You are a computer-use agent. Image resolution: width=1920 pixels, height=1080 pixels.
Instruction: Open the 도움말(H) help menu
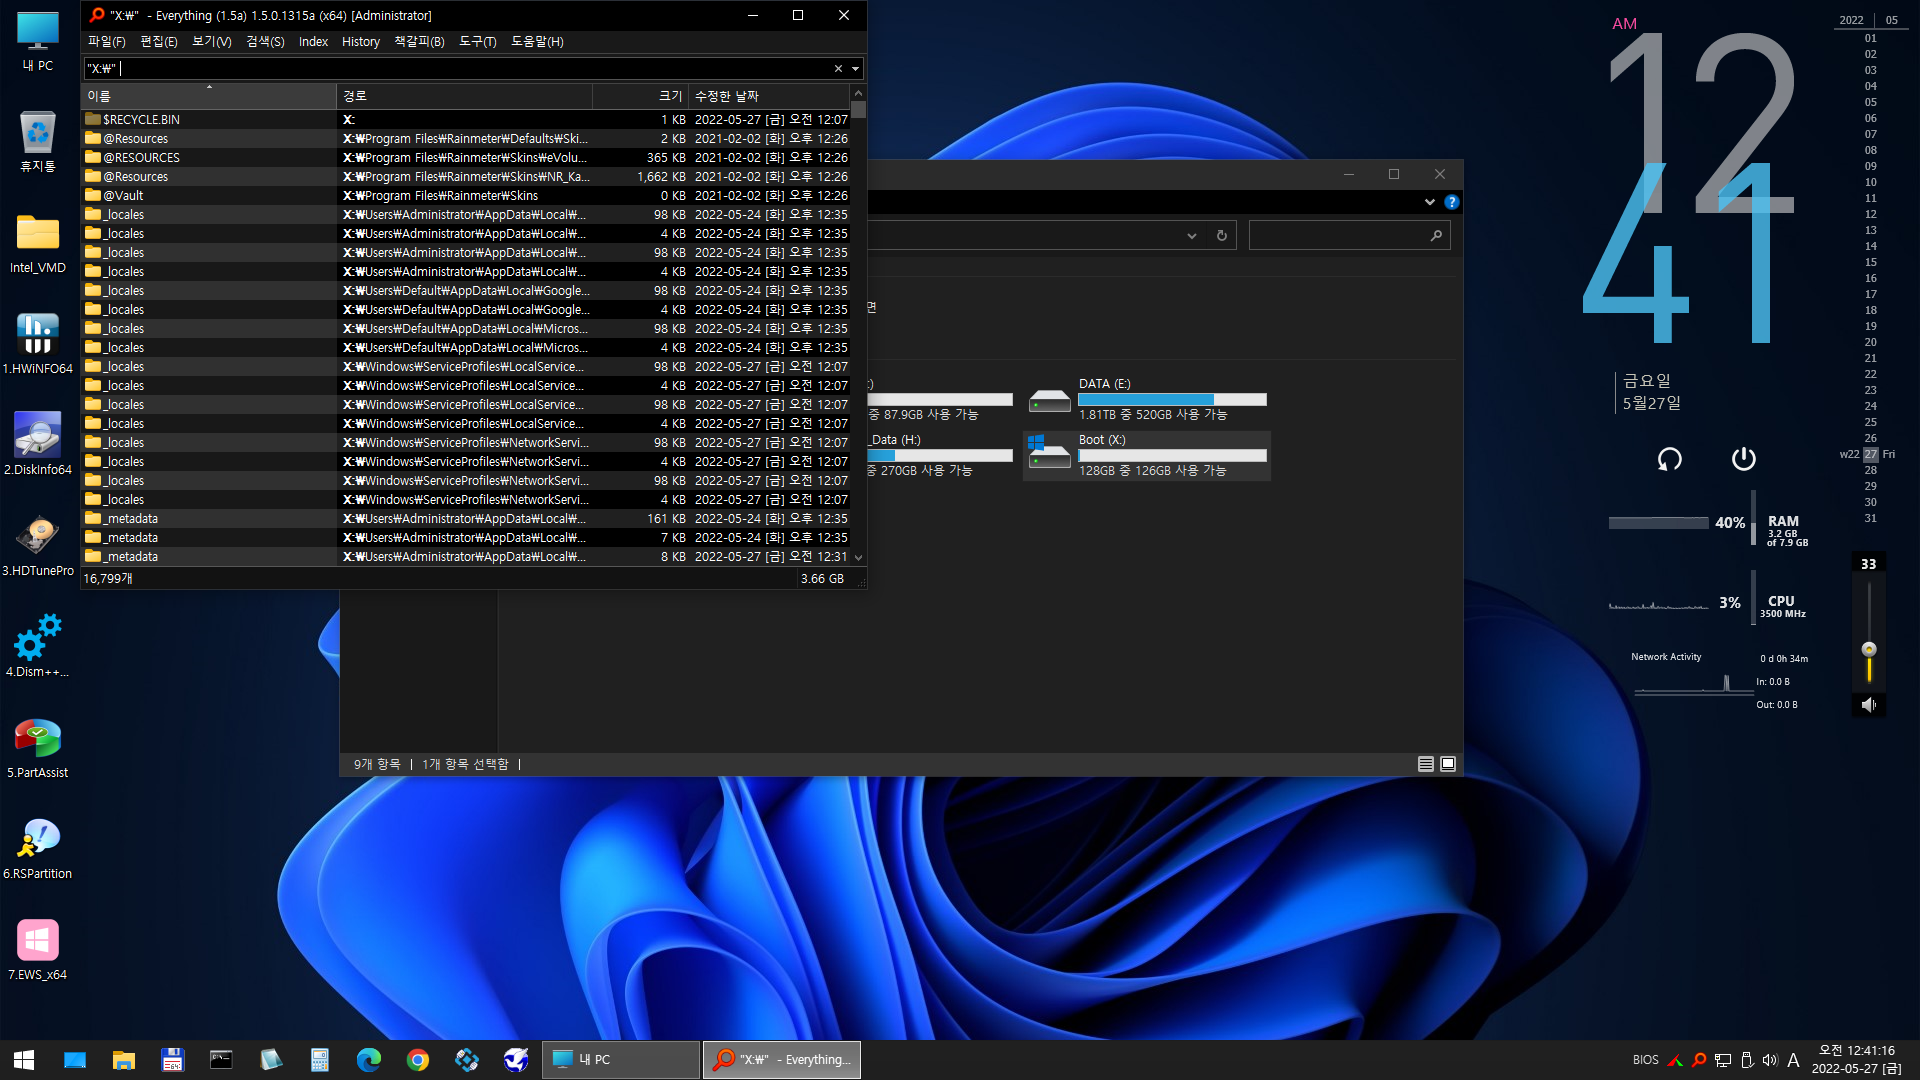[537, 42]
